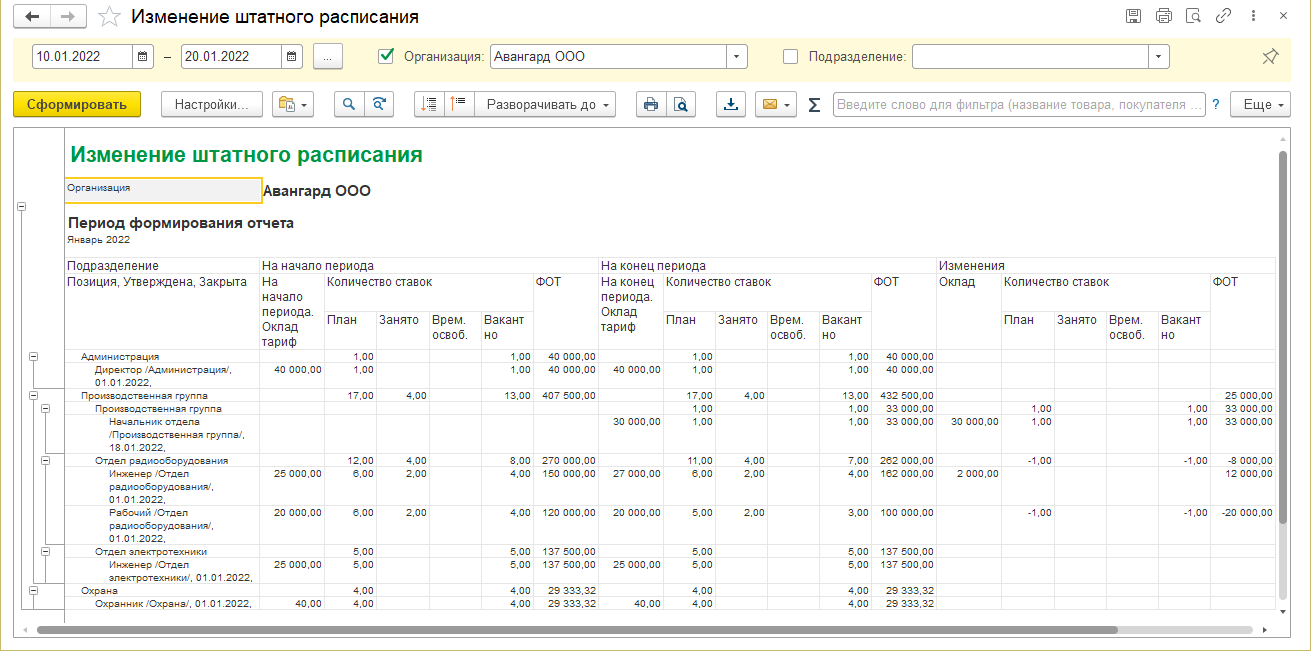
Task: Collapse the Администрация group in the report
Action: (x=33, y=356)
